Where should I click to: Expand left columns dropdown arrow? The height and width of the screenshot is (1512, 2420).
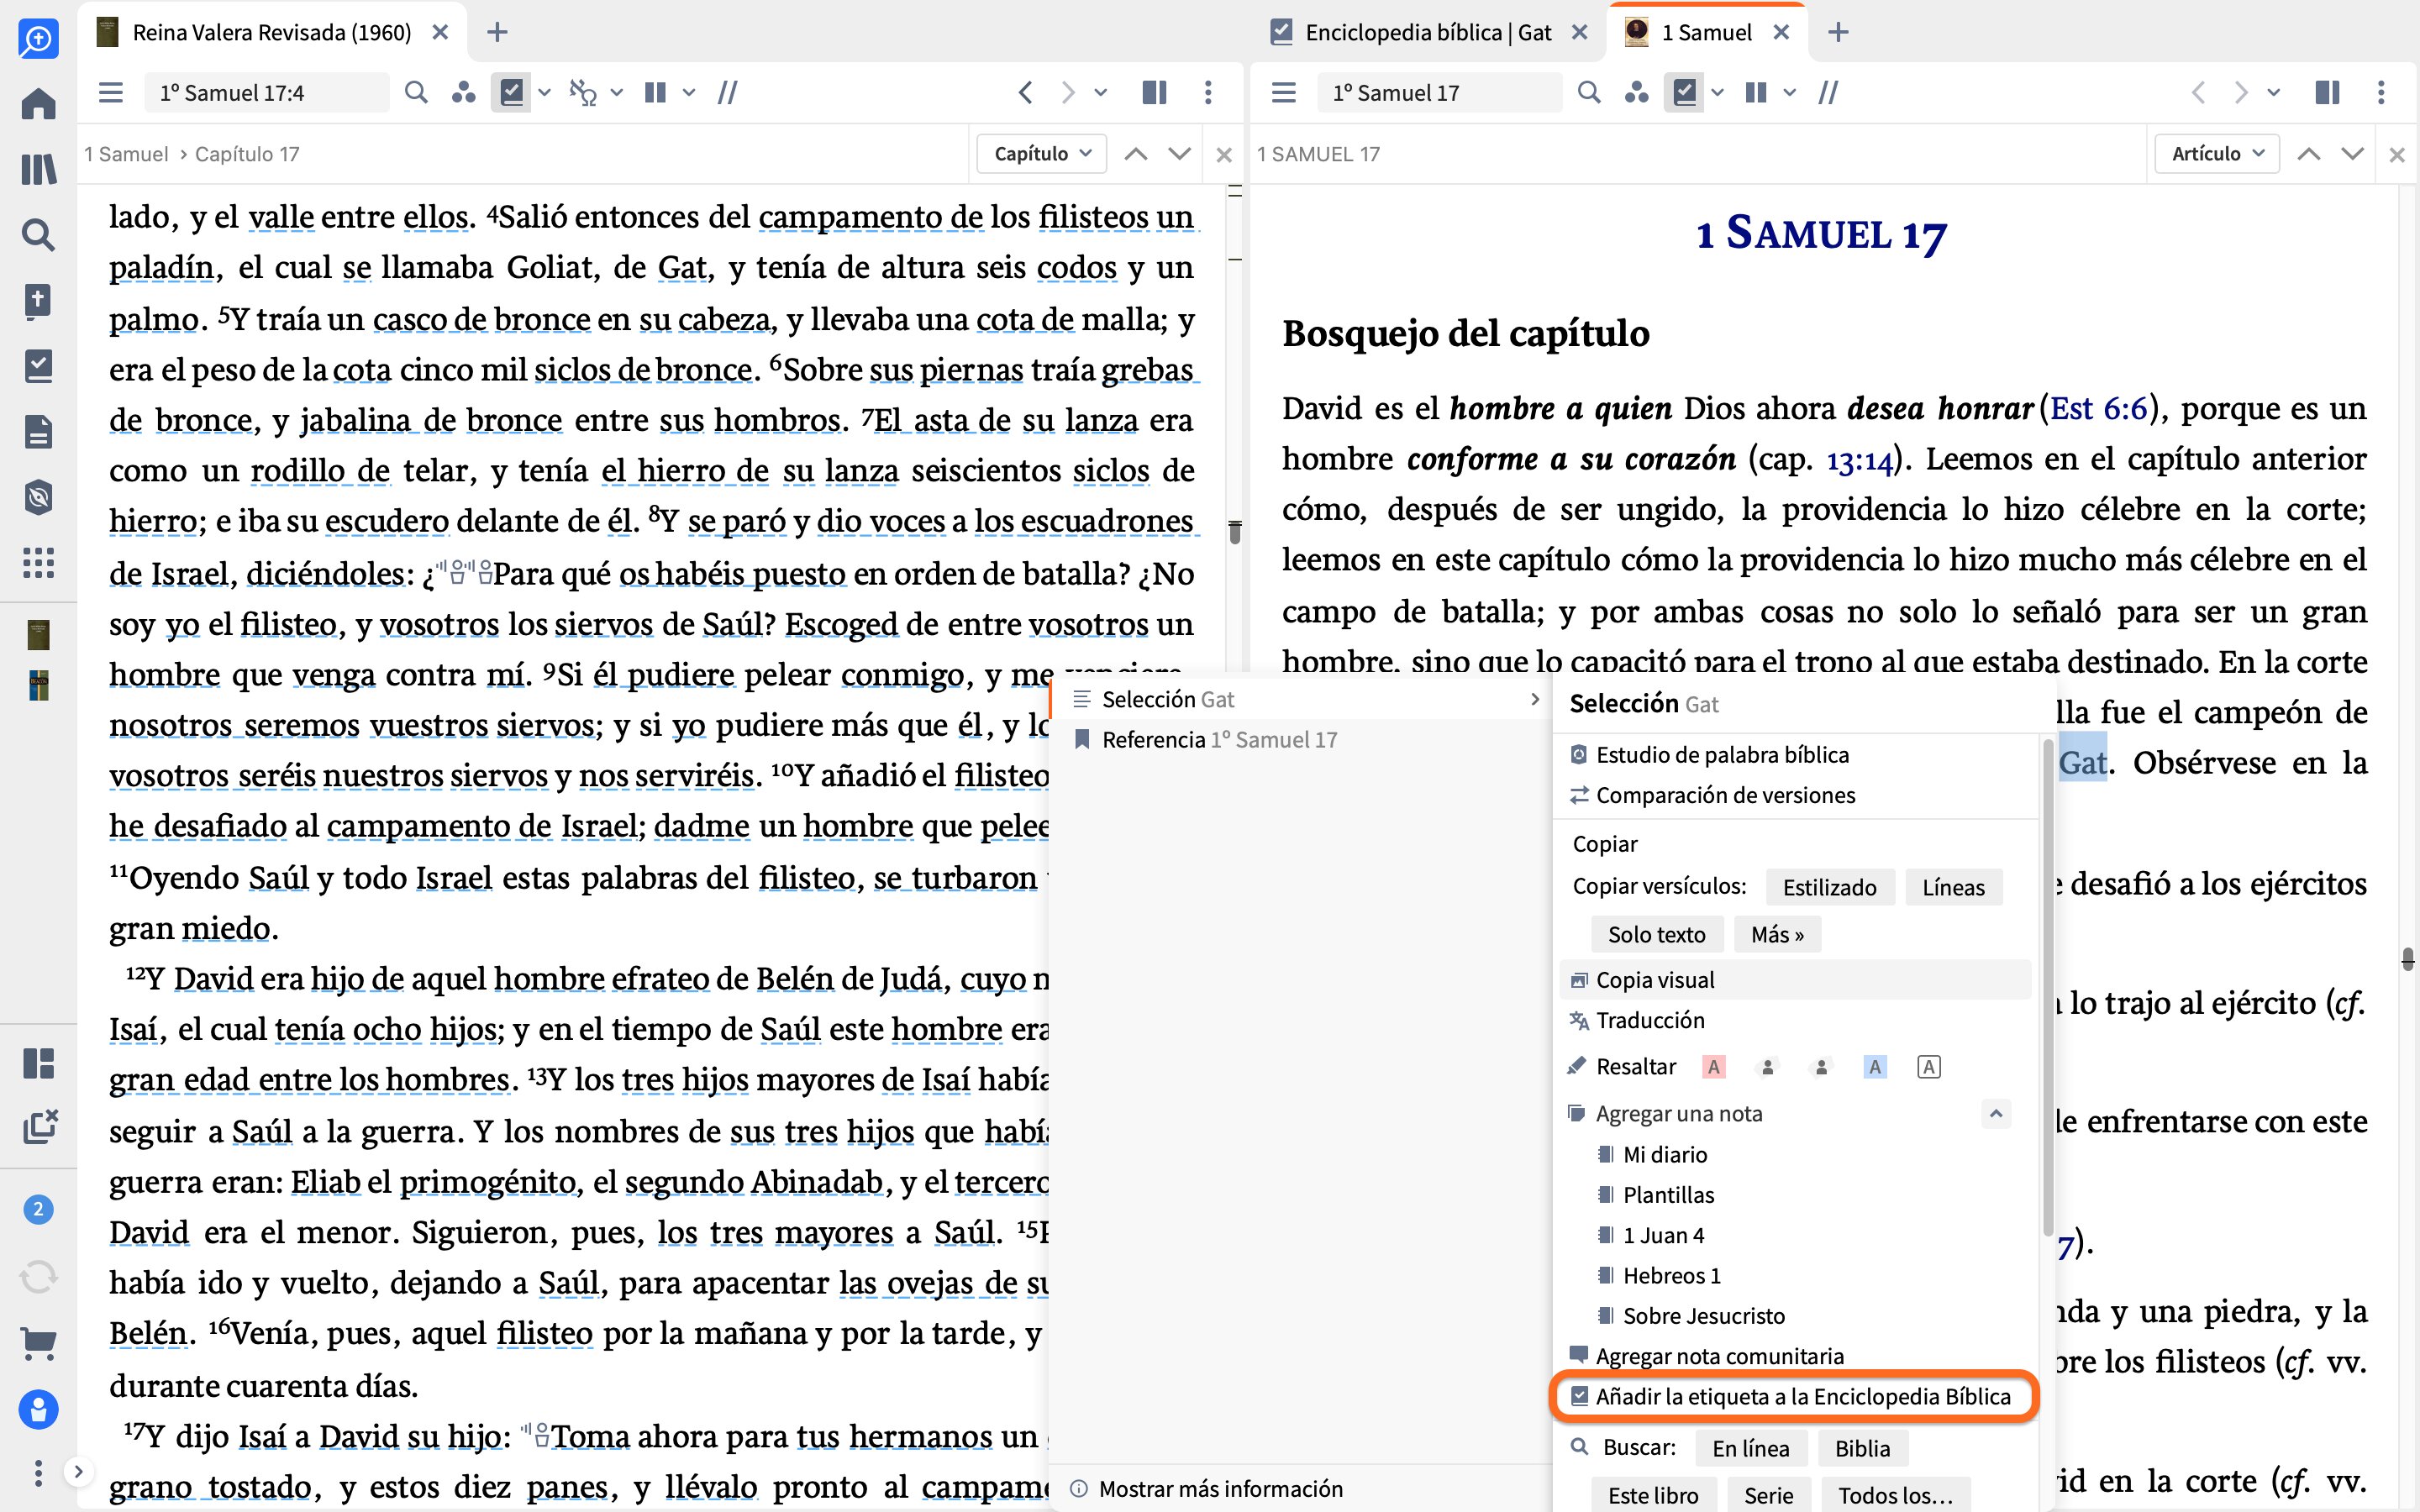689,93
